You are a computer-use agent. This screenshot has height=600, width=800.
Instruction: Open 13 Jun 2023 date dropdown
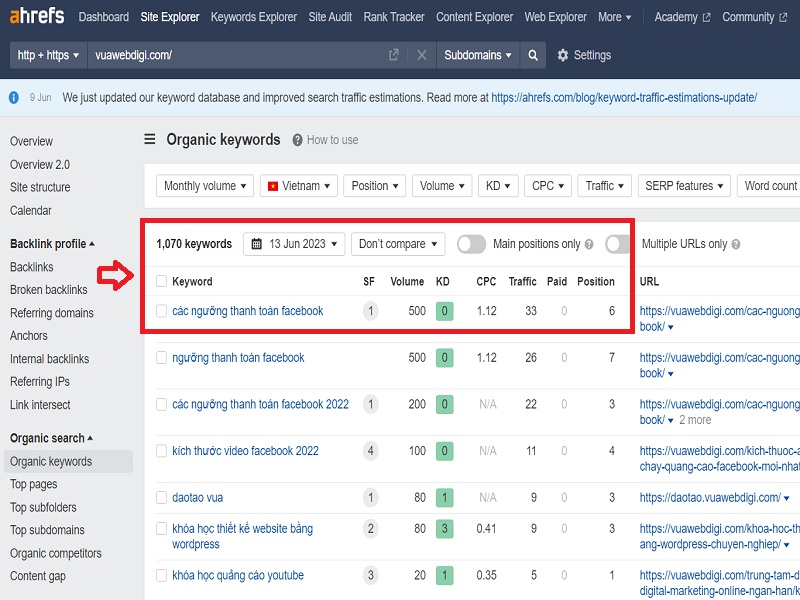[294, 244]
